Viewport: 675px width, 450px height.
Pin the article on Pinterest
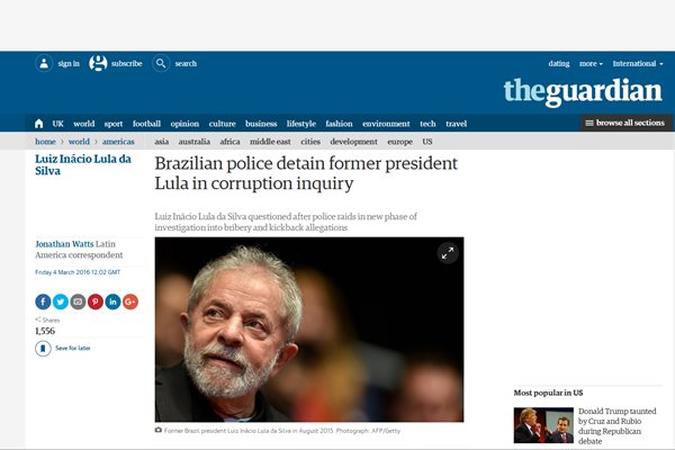tap(96, 301)
